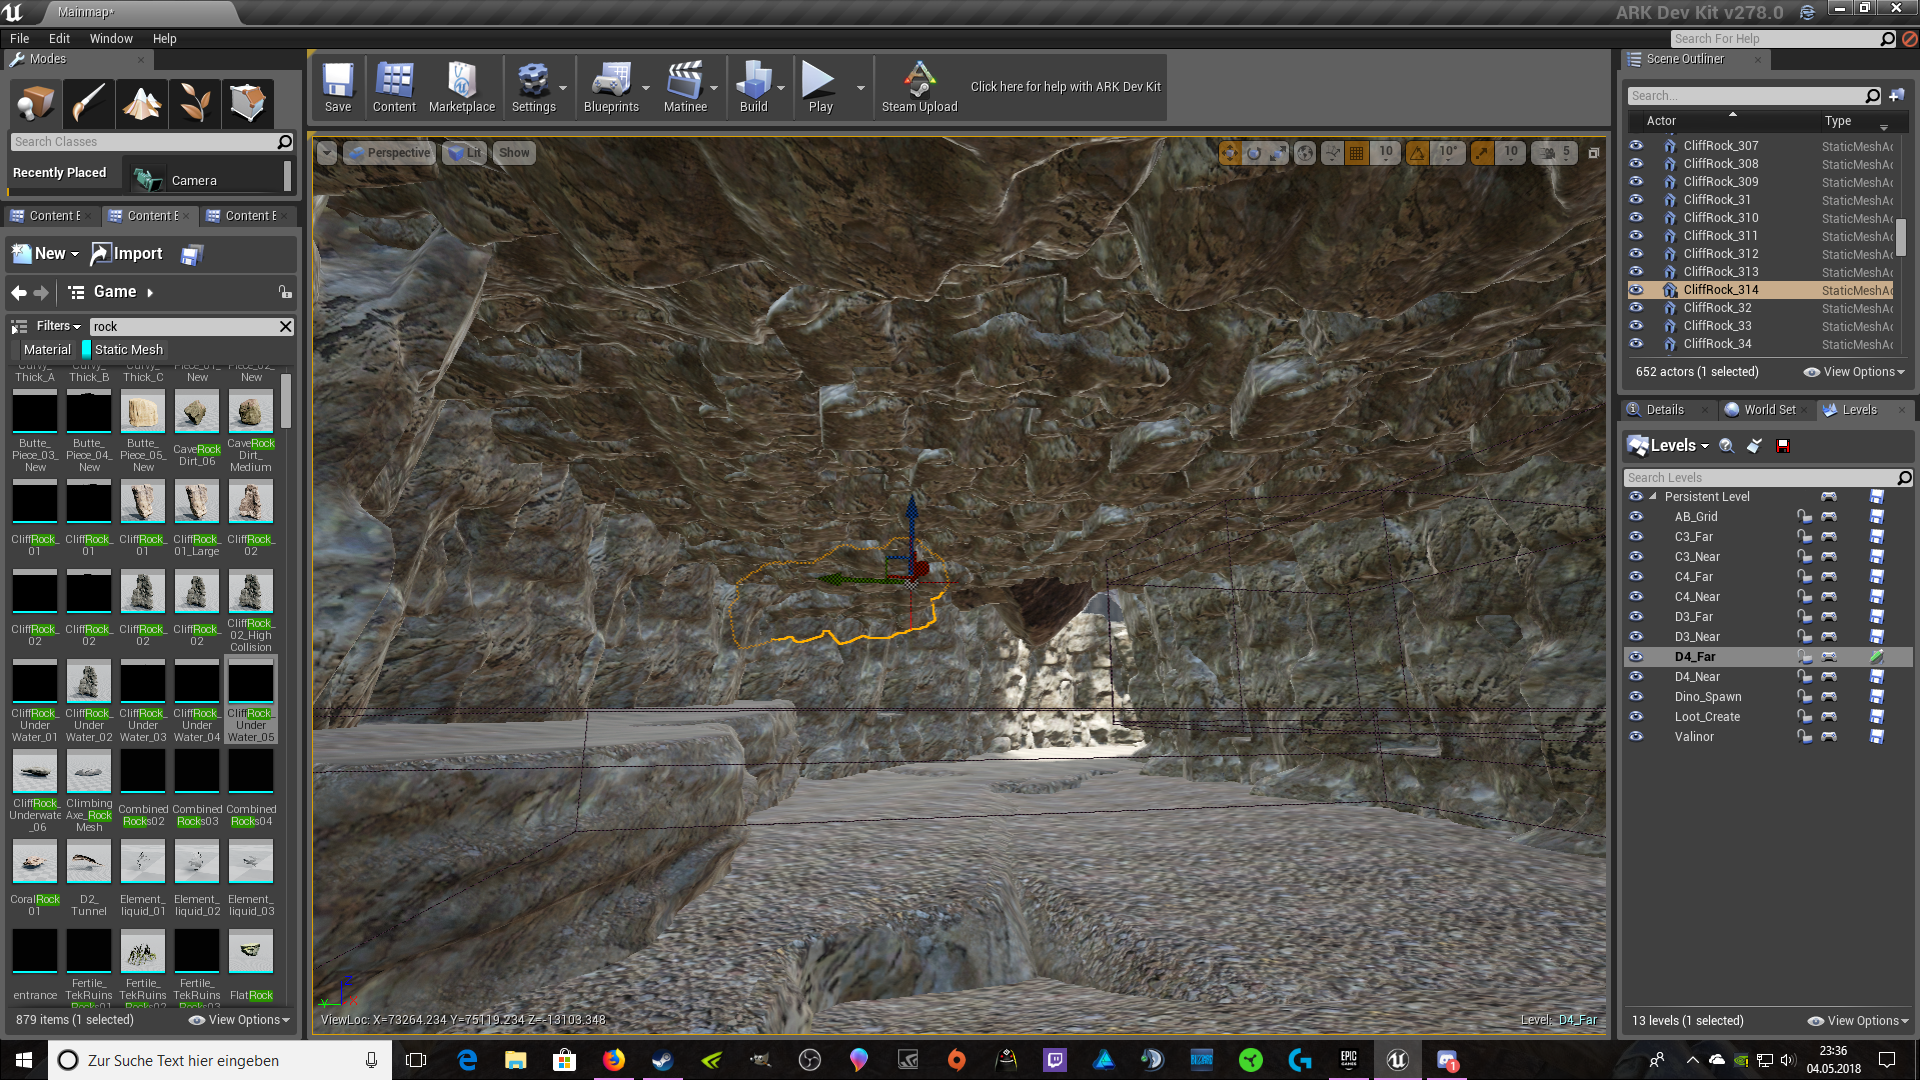Open Unreal Editor from Windows taskbar
Viewport: 1920px width, 1080px height.
point(1398,1060)
